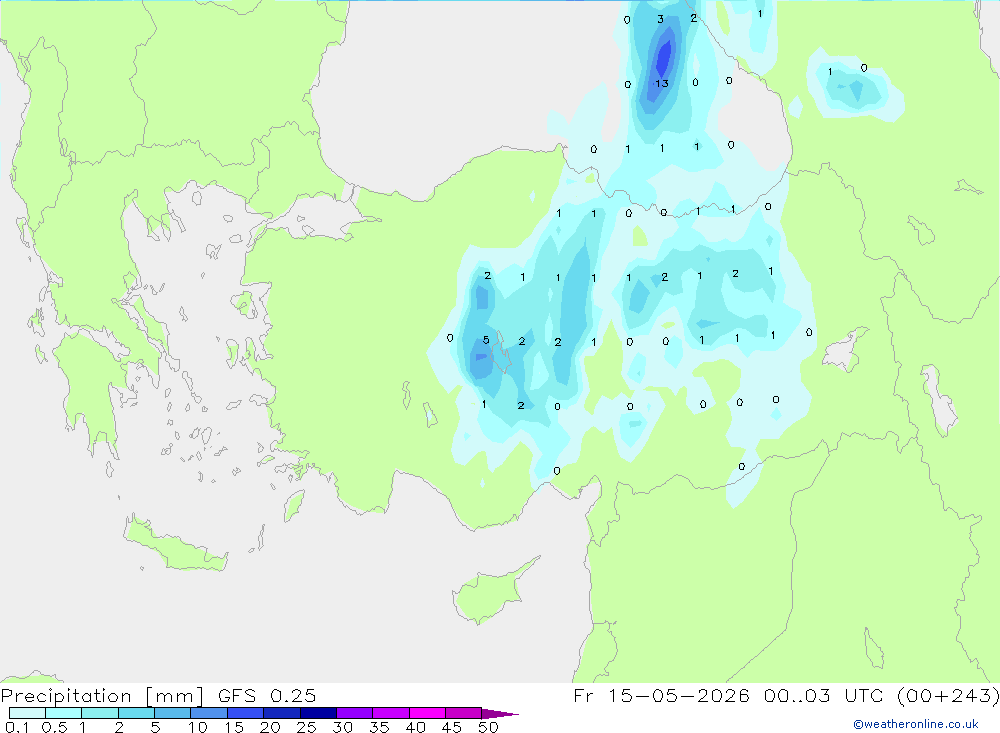1000x733 pixels.
Task: Click the Precipitation [mm] title text
Action: pyautogui.click(x=102, y=696)
